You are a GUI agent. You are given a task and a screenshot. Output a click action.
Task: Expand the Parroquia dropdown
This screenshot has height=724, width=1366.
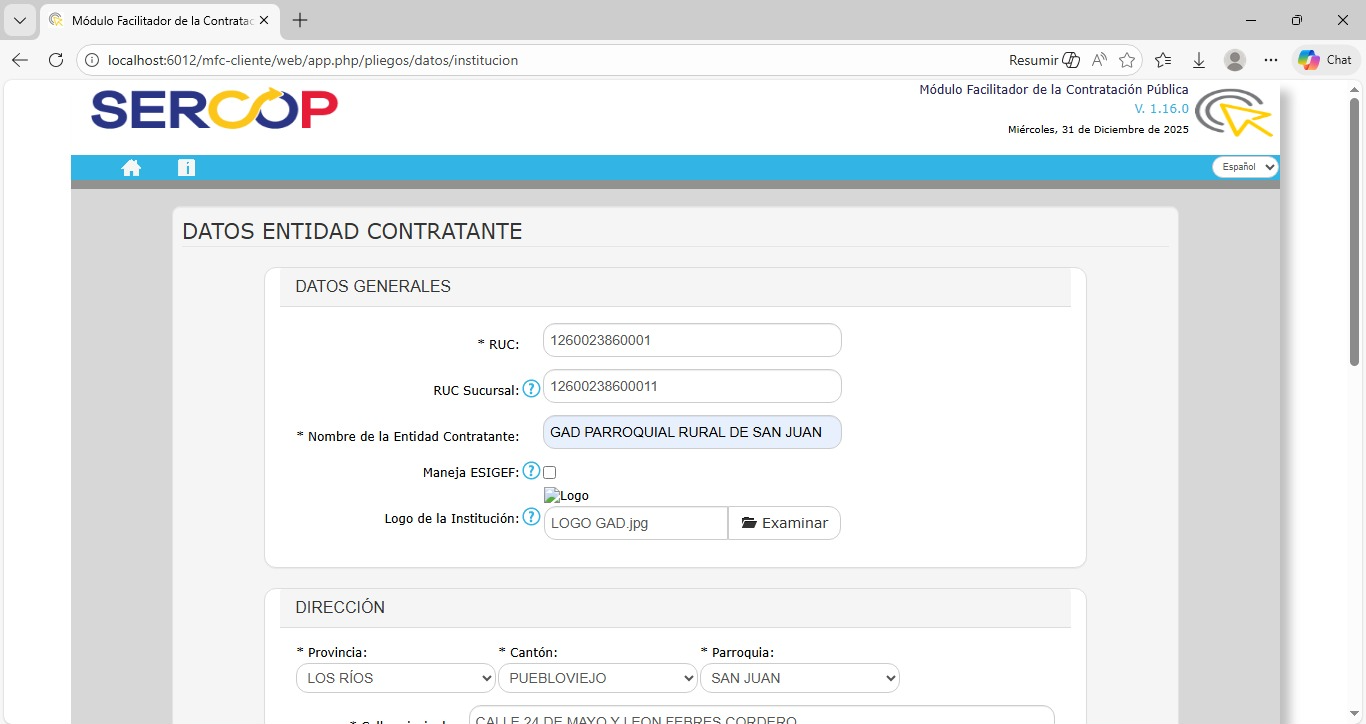[x=799, y=678]
